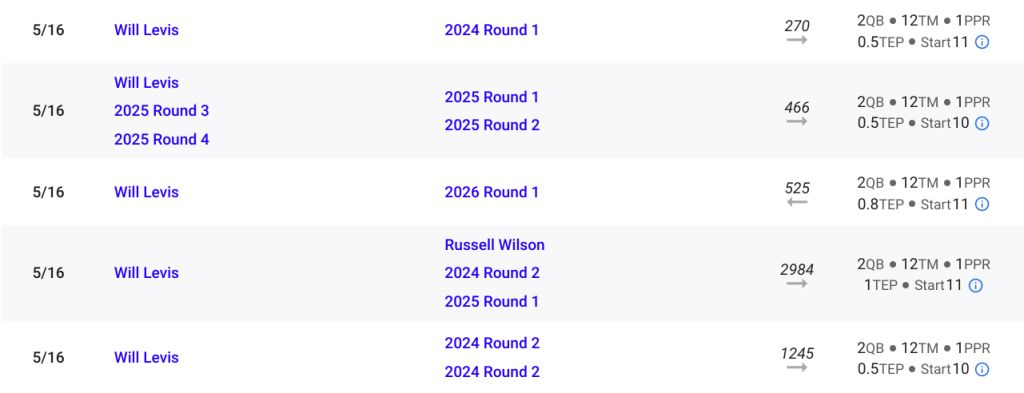Select the 2025 Round 3 pick link
Viewport: 1024px width, 393px height.
161,110
